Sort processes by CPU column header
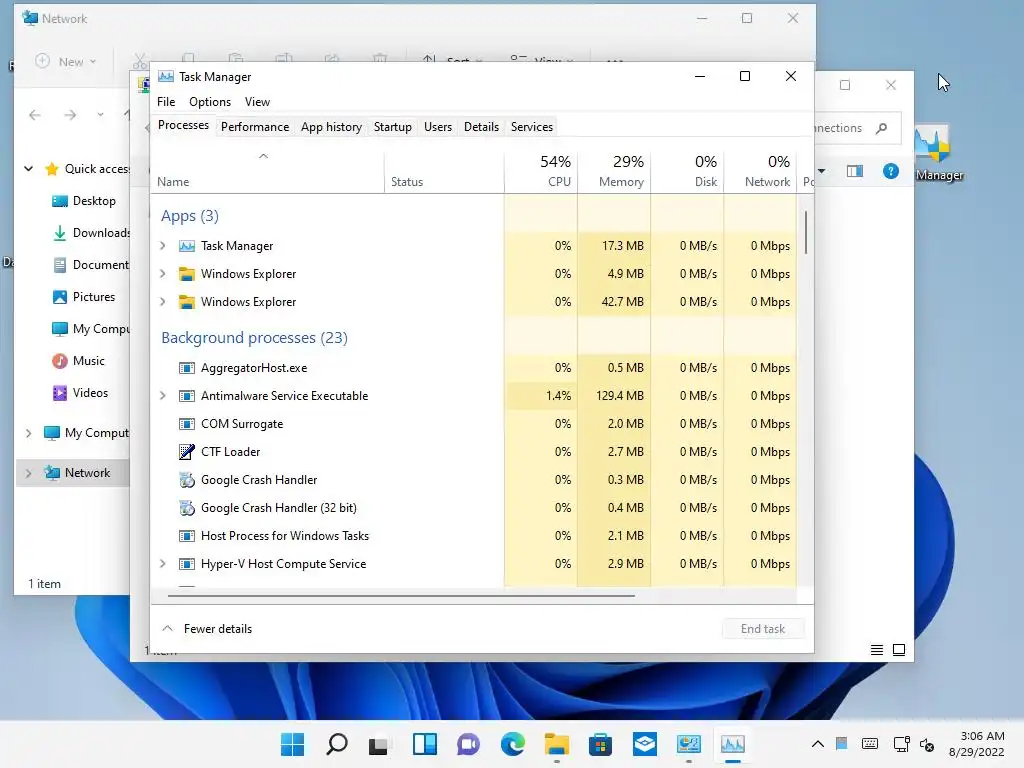 tap(541, 172)
